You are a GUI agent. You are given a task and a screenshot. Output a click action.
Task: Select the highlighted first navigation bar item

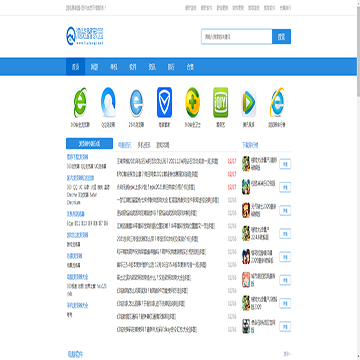tap(75, 67)
